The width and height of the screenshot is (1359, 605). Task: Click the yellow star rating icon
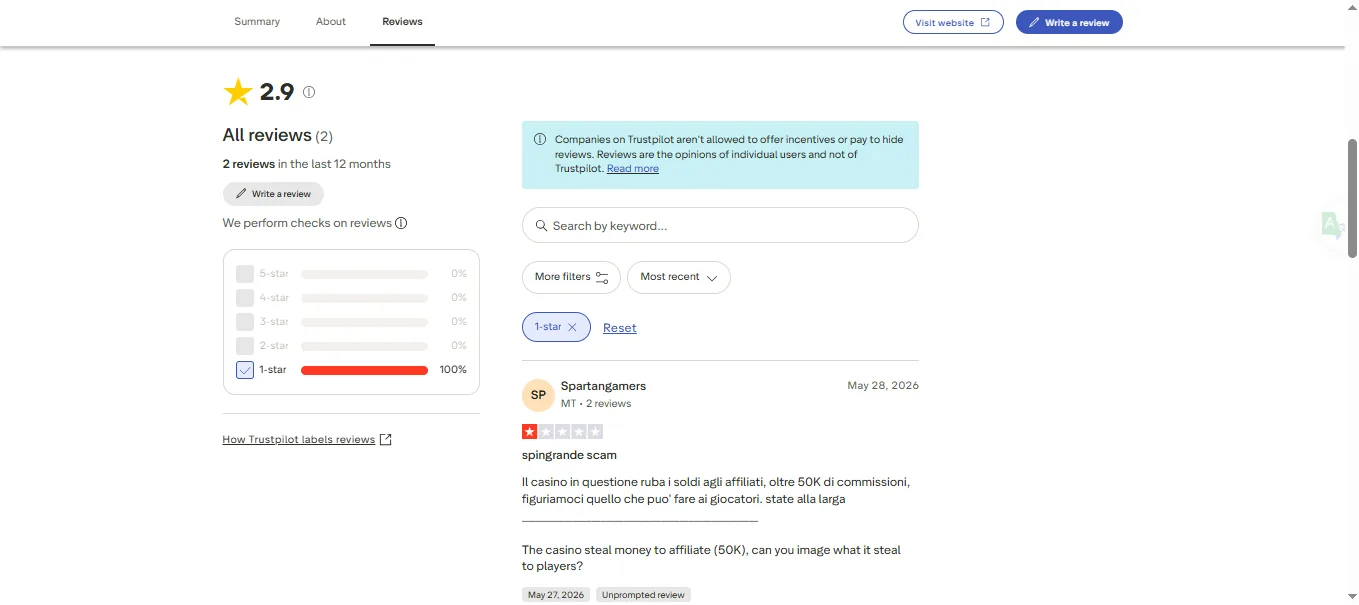click(x=238, y=92)
